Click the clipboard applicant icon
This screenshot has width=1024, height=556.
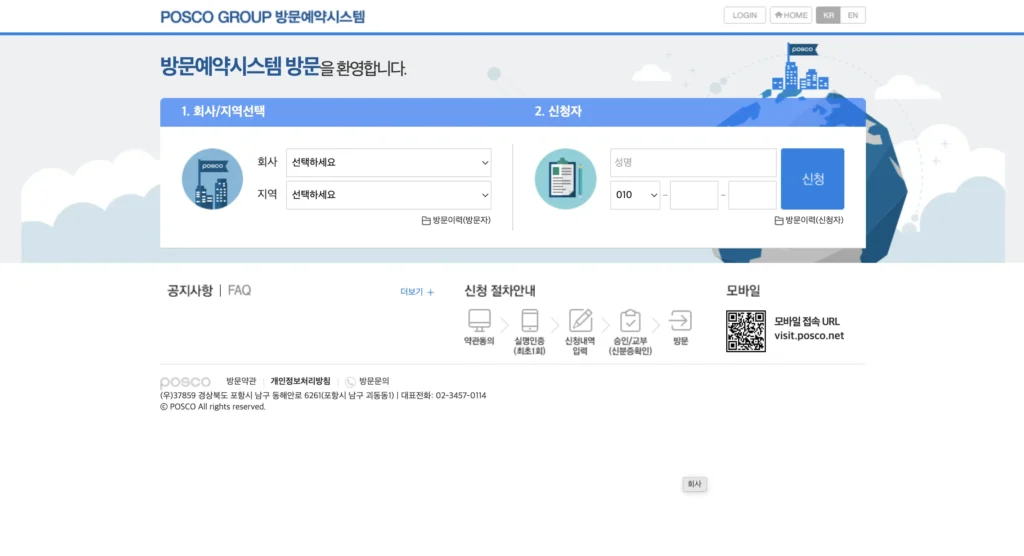[566, 178]
